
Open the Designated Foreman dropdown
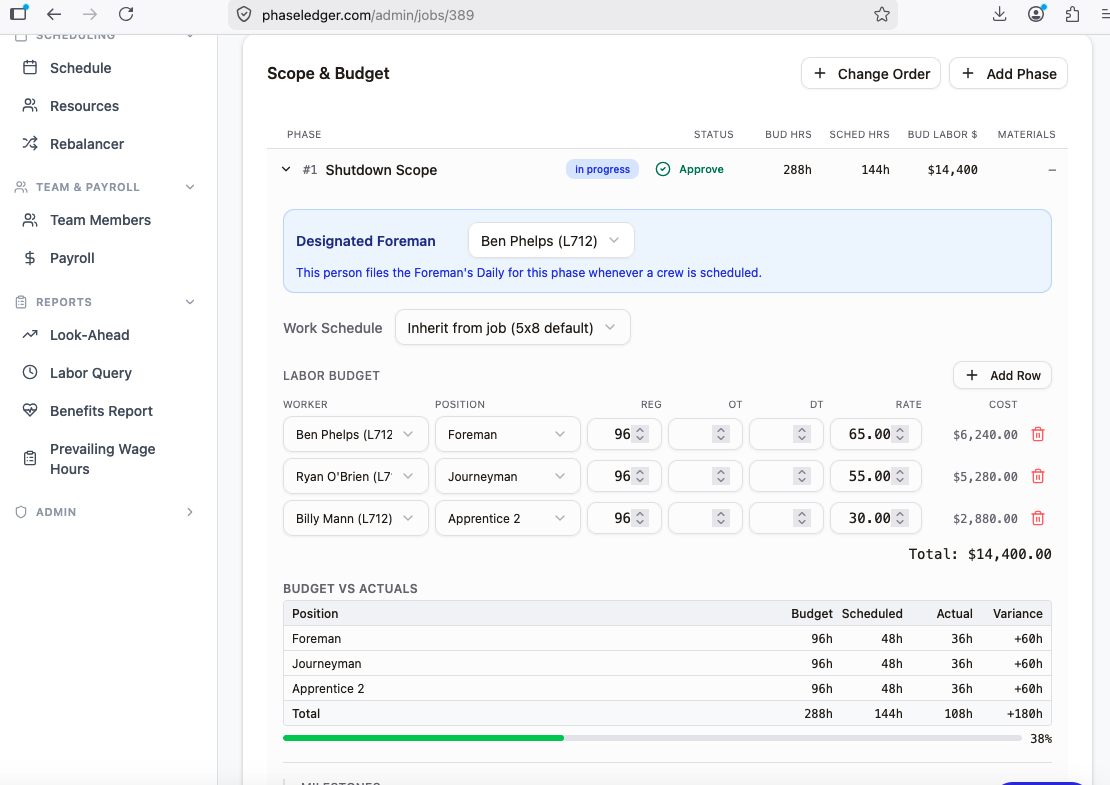coord(551,241)
